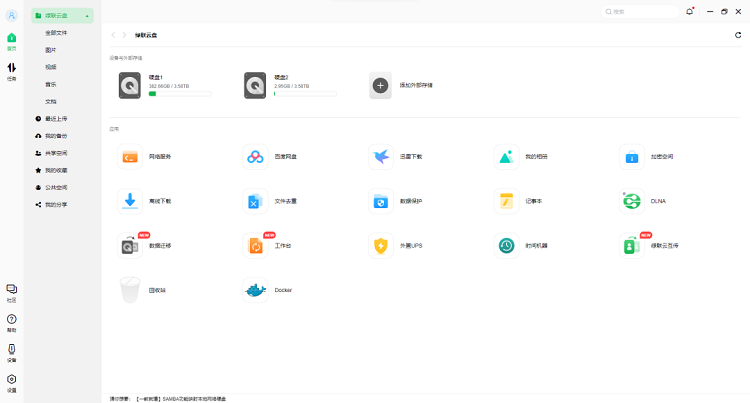The height and width of the screenshot is (403, 750).
Task: Open the Recycle Bin (回收站)
Action: pos(130,290)
